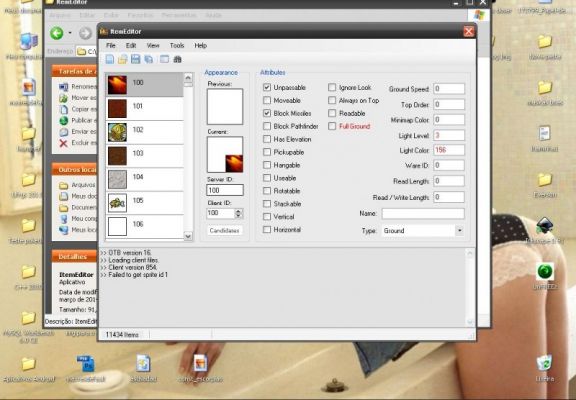Click Publicar globe icon in Explorer sidebar
Viewport: 576px width, 400px height.
(x=64, y=120)
